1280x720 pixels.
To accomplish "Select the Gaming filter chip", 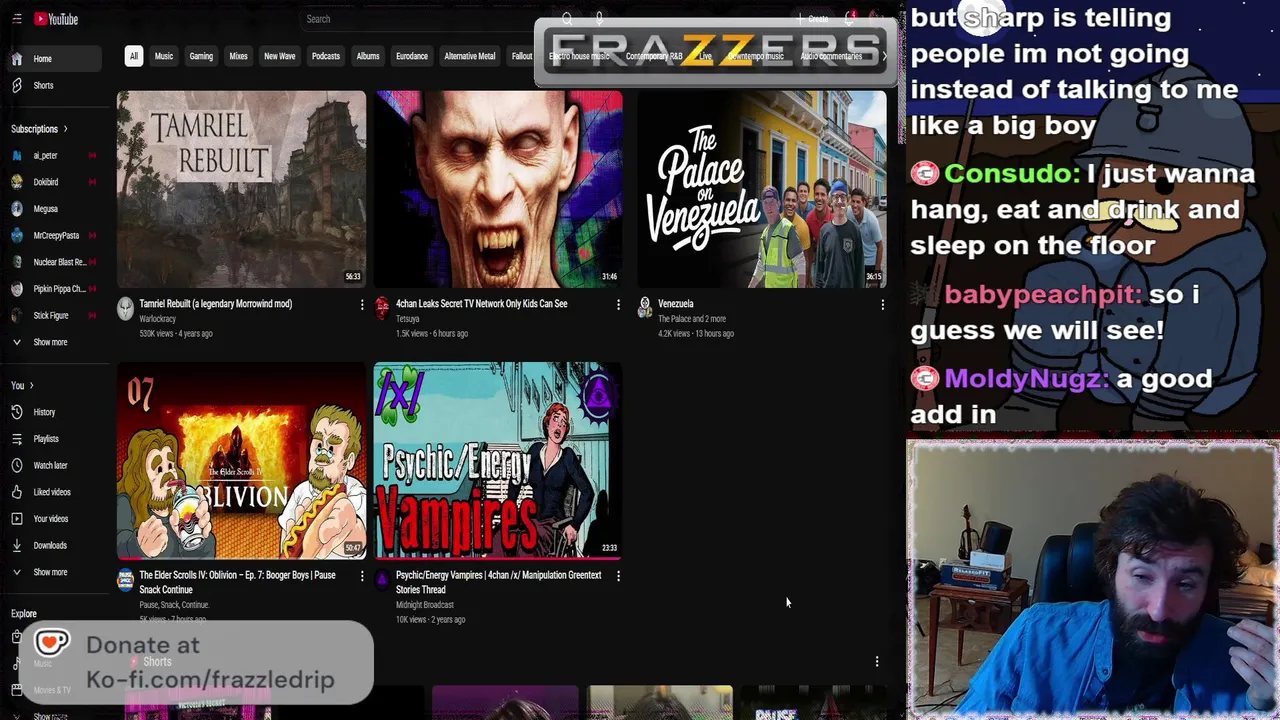I will point(201,56).
